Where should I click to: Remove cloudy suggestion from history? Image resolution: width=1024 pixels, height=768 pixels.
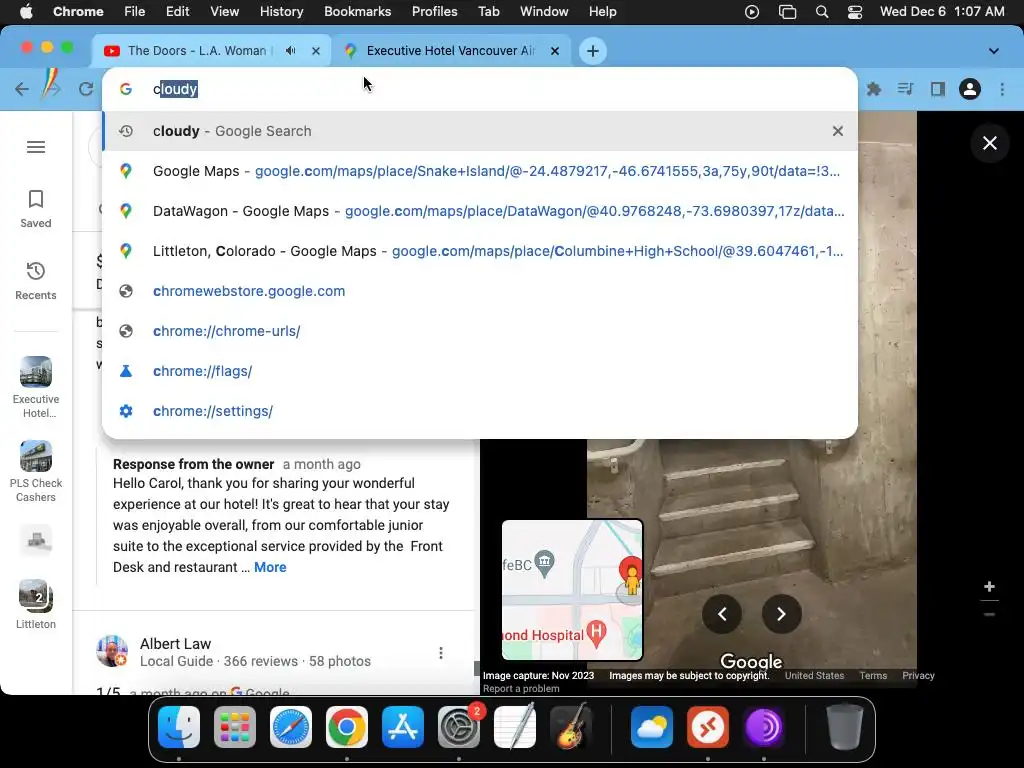click(x=837, y=131)
